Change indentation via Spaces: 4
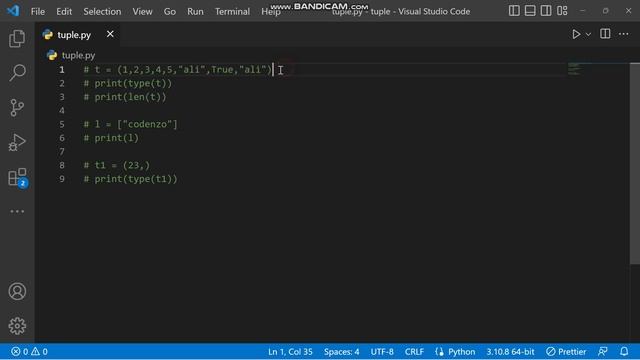640x360 pixels. [342, 351]
